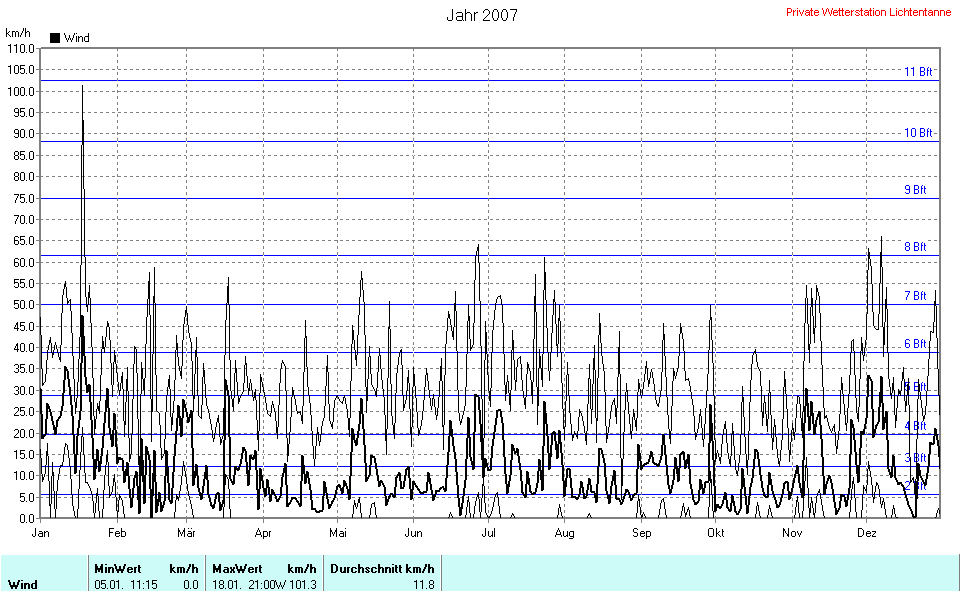Click the km/h unit label above the y-axis
The width and height of the screenshot is (960, 591).
point(19,33)
